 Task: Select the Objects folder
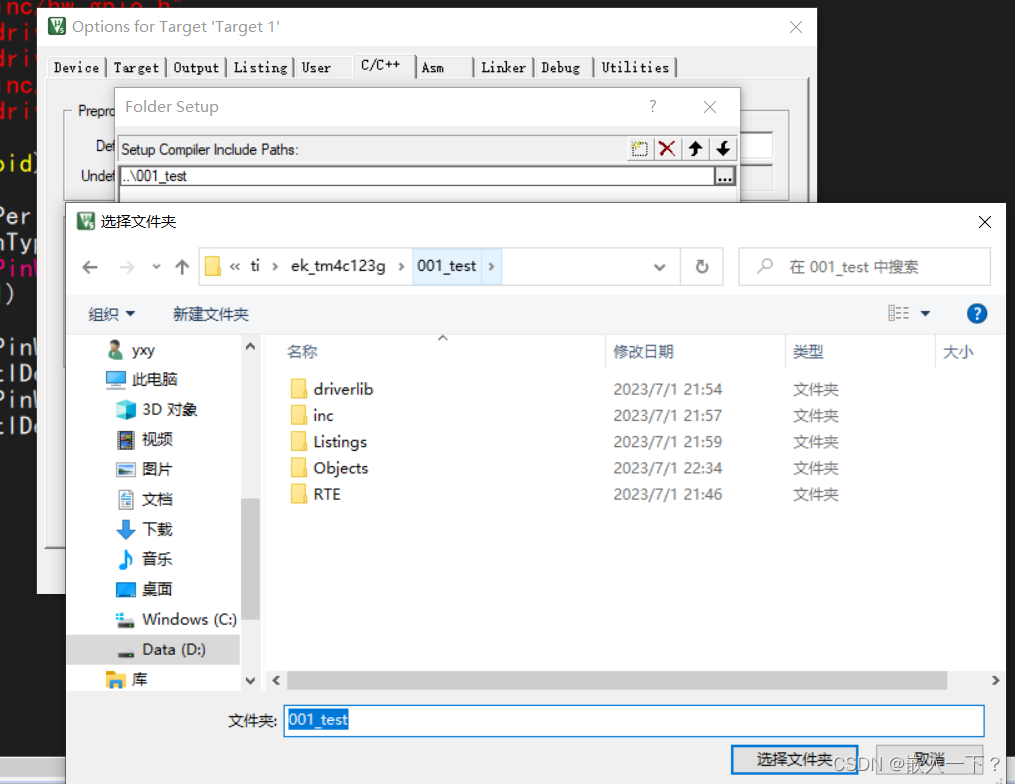click(x=329, y=468)
